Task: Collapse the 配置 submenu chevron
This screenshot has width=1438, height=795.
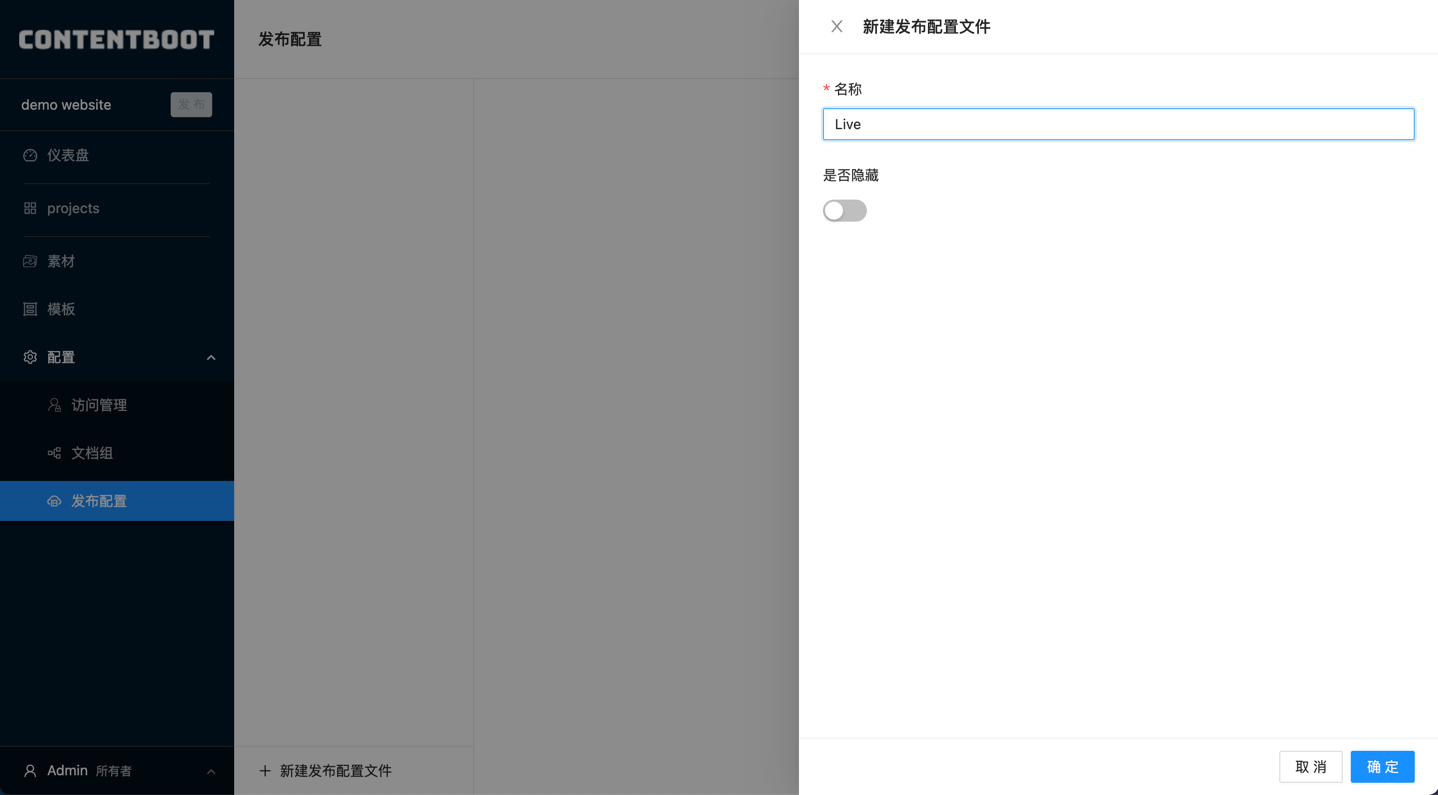Action: pos(211,358)
